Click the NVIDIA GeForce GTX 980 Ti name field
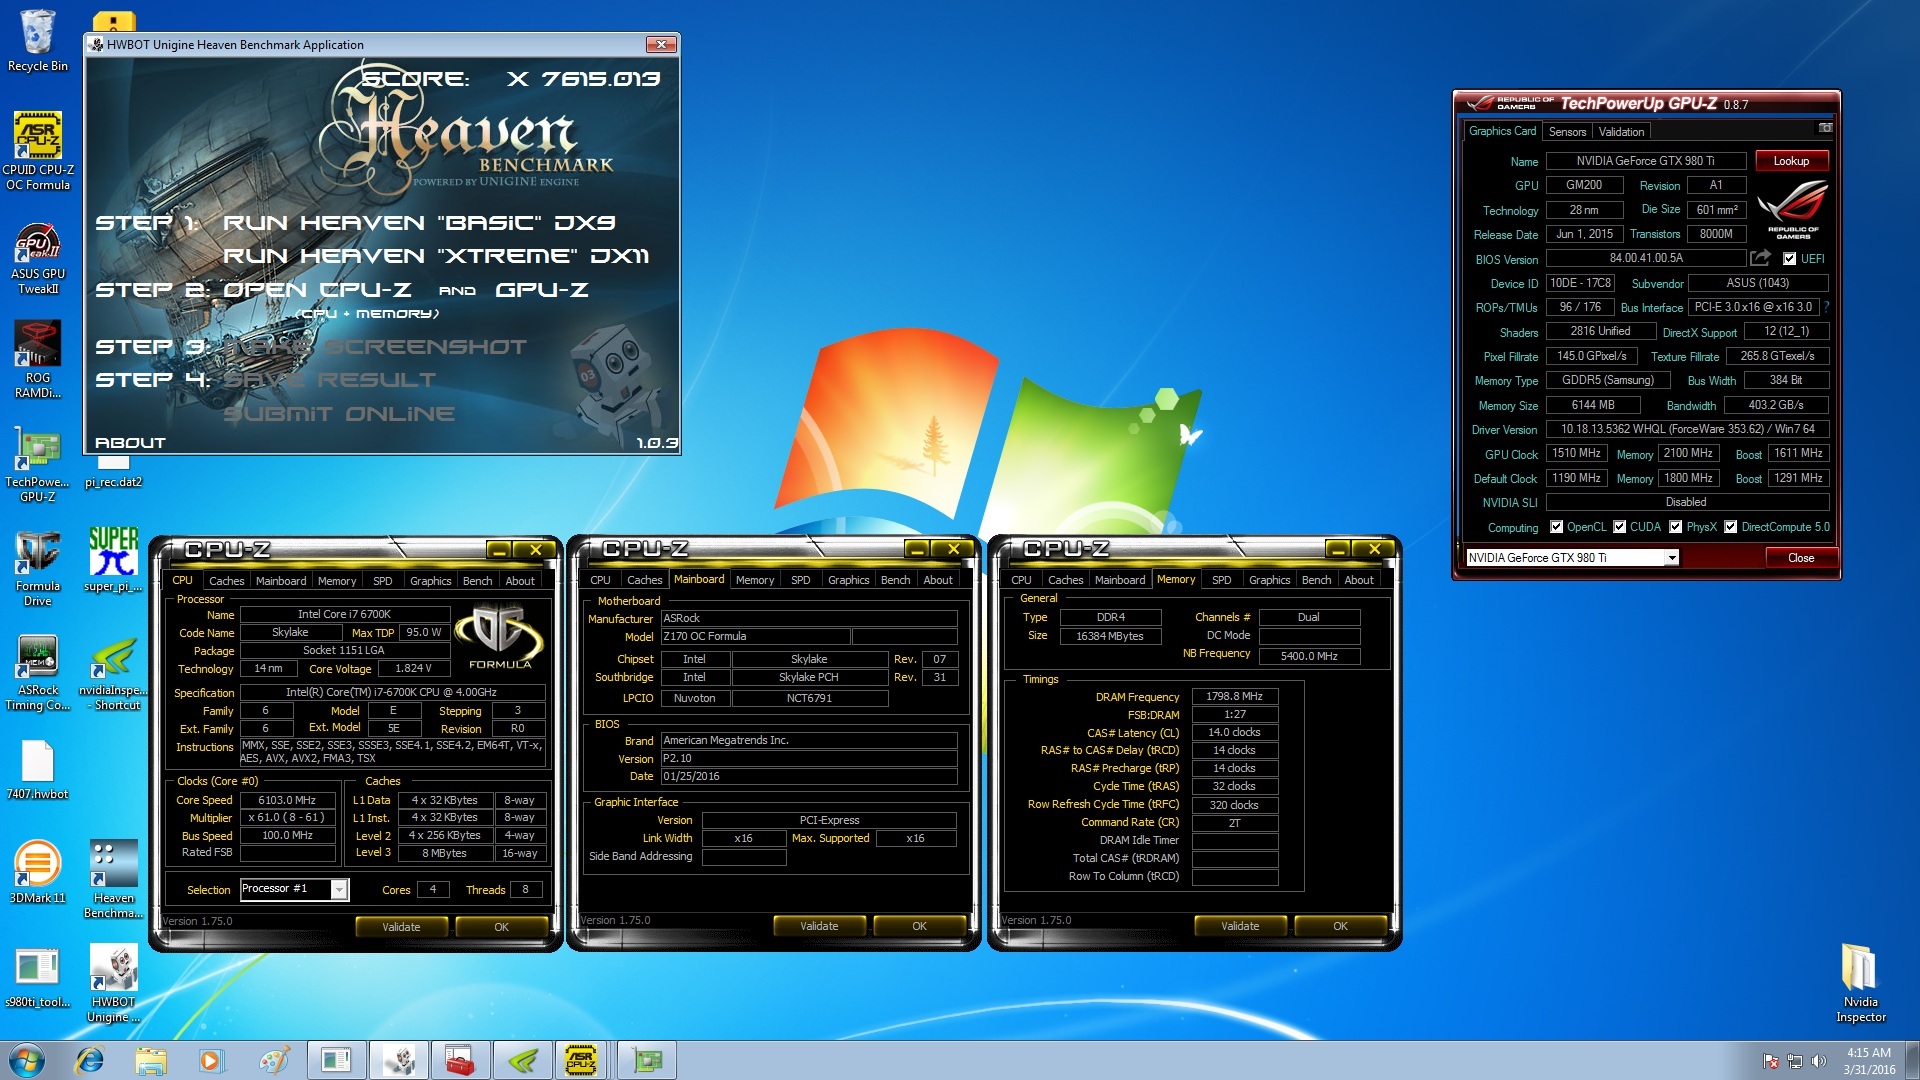 [1645, 161]
